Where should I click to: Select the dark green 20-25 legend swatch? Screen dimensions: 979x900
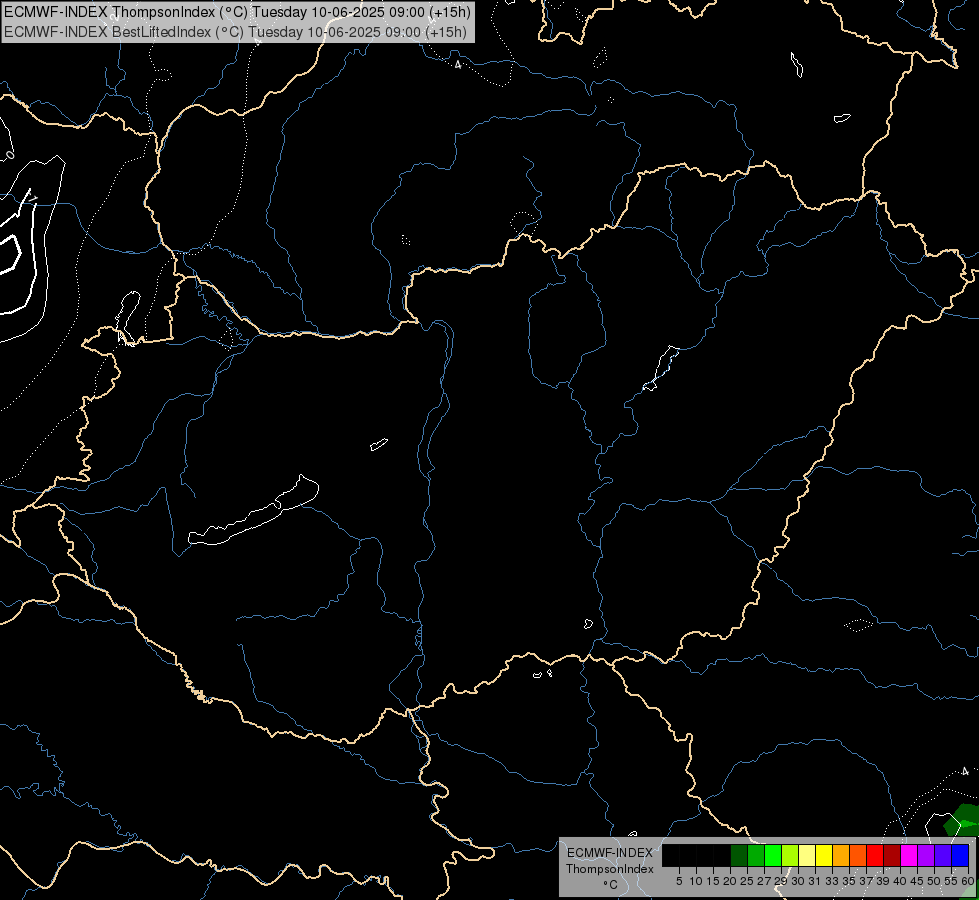pyautogui.click(x=739, y=855)
